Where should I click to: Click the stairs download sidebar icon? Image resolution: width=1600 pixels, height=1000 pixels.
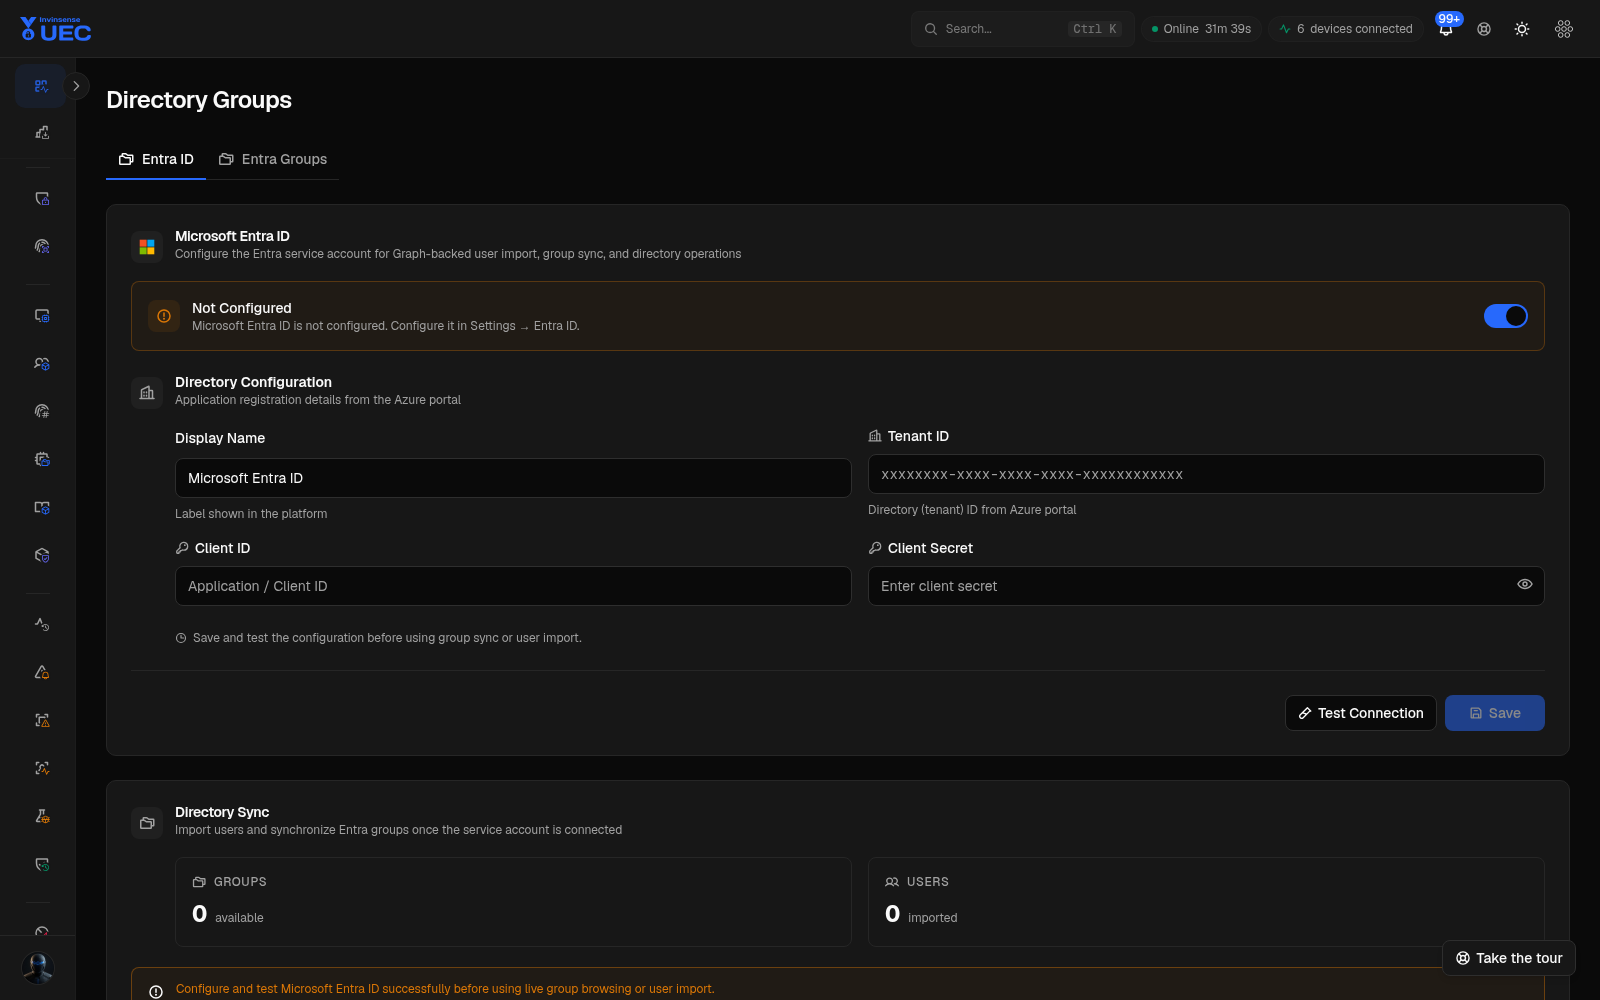point(41,132)
